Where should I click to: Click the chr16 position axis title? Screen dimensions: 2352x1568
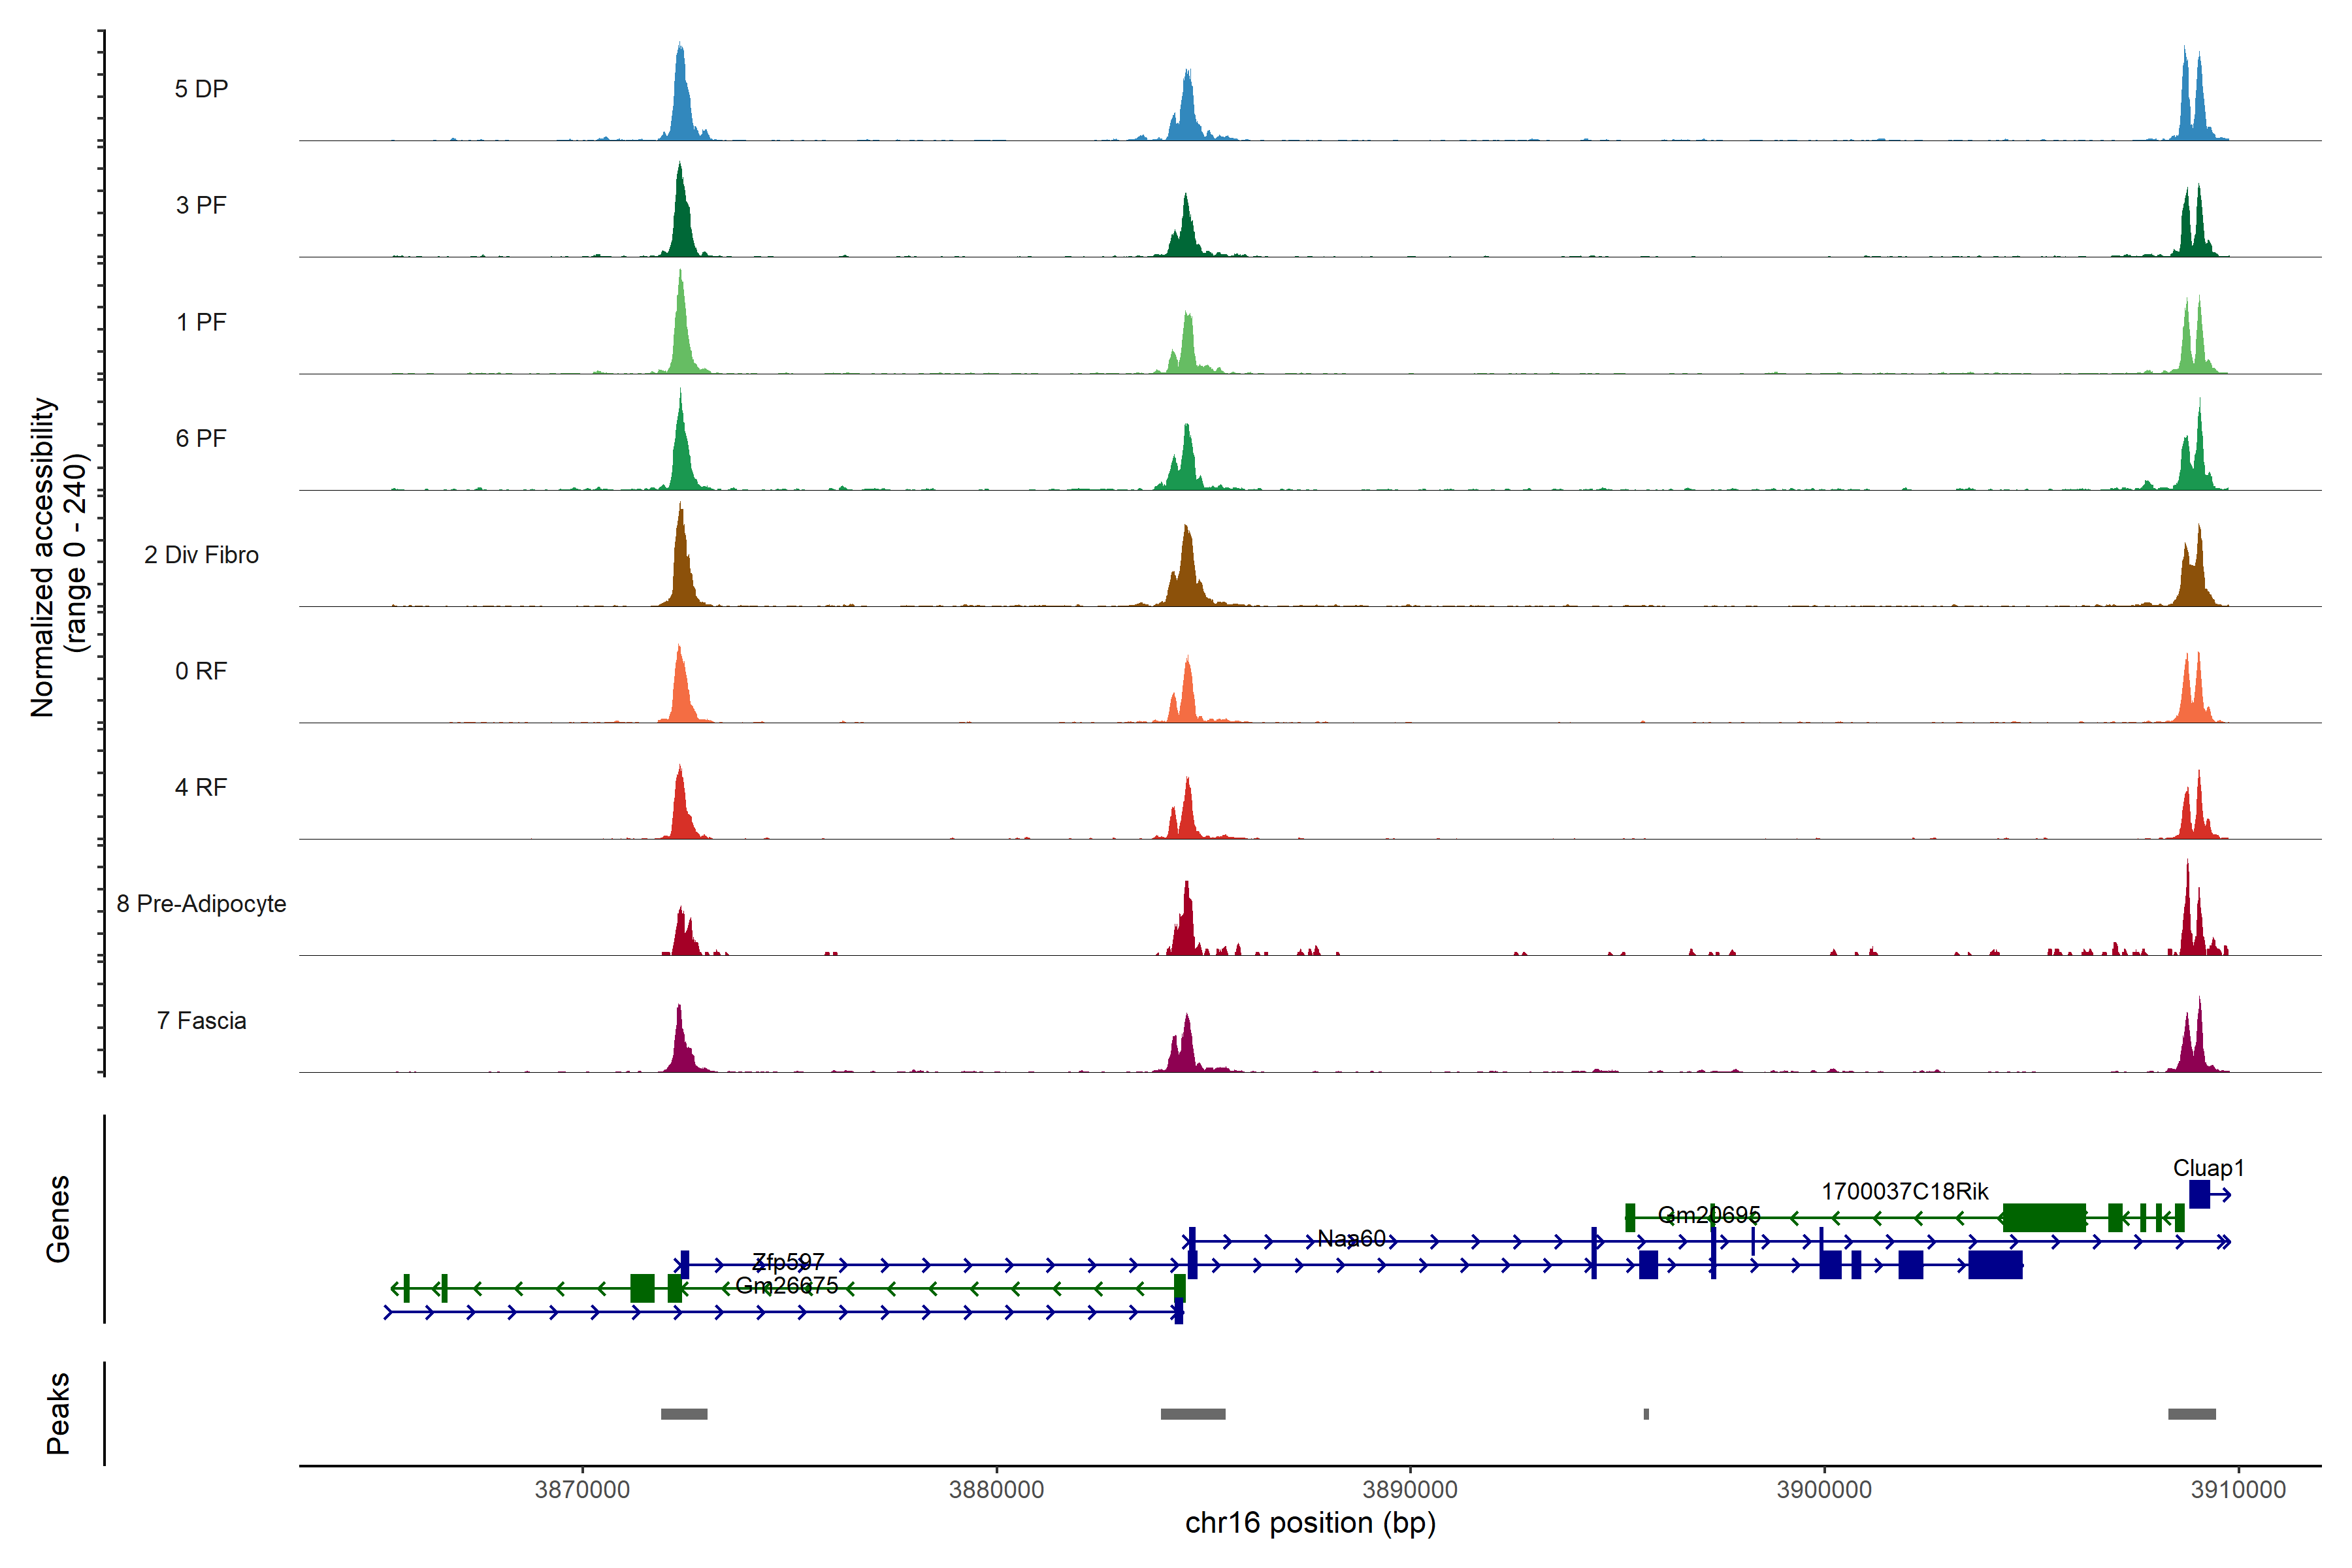[x=1310, y=1523]
